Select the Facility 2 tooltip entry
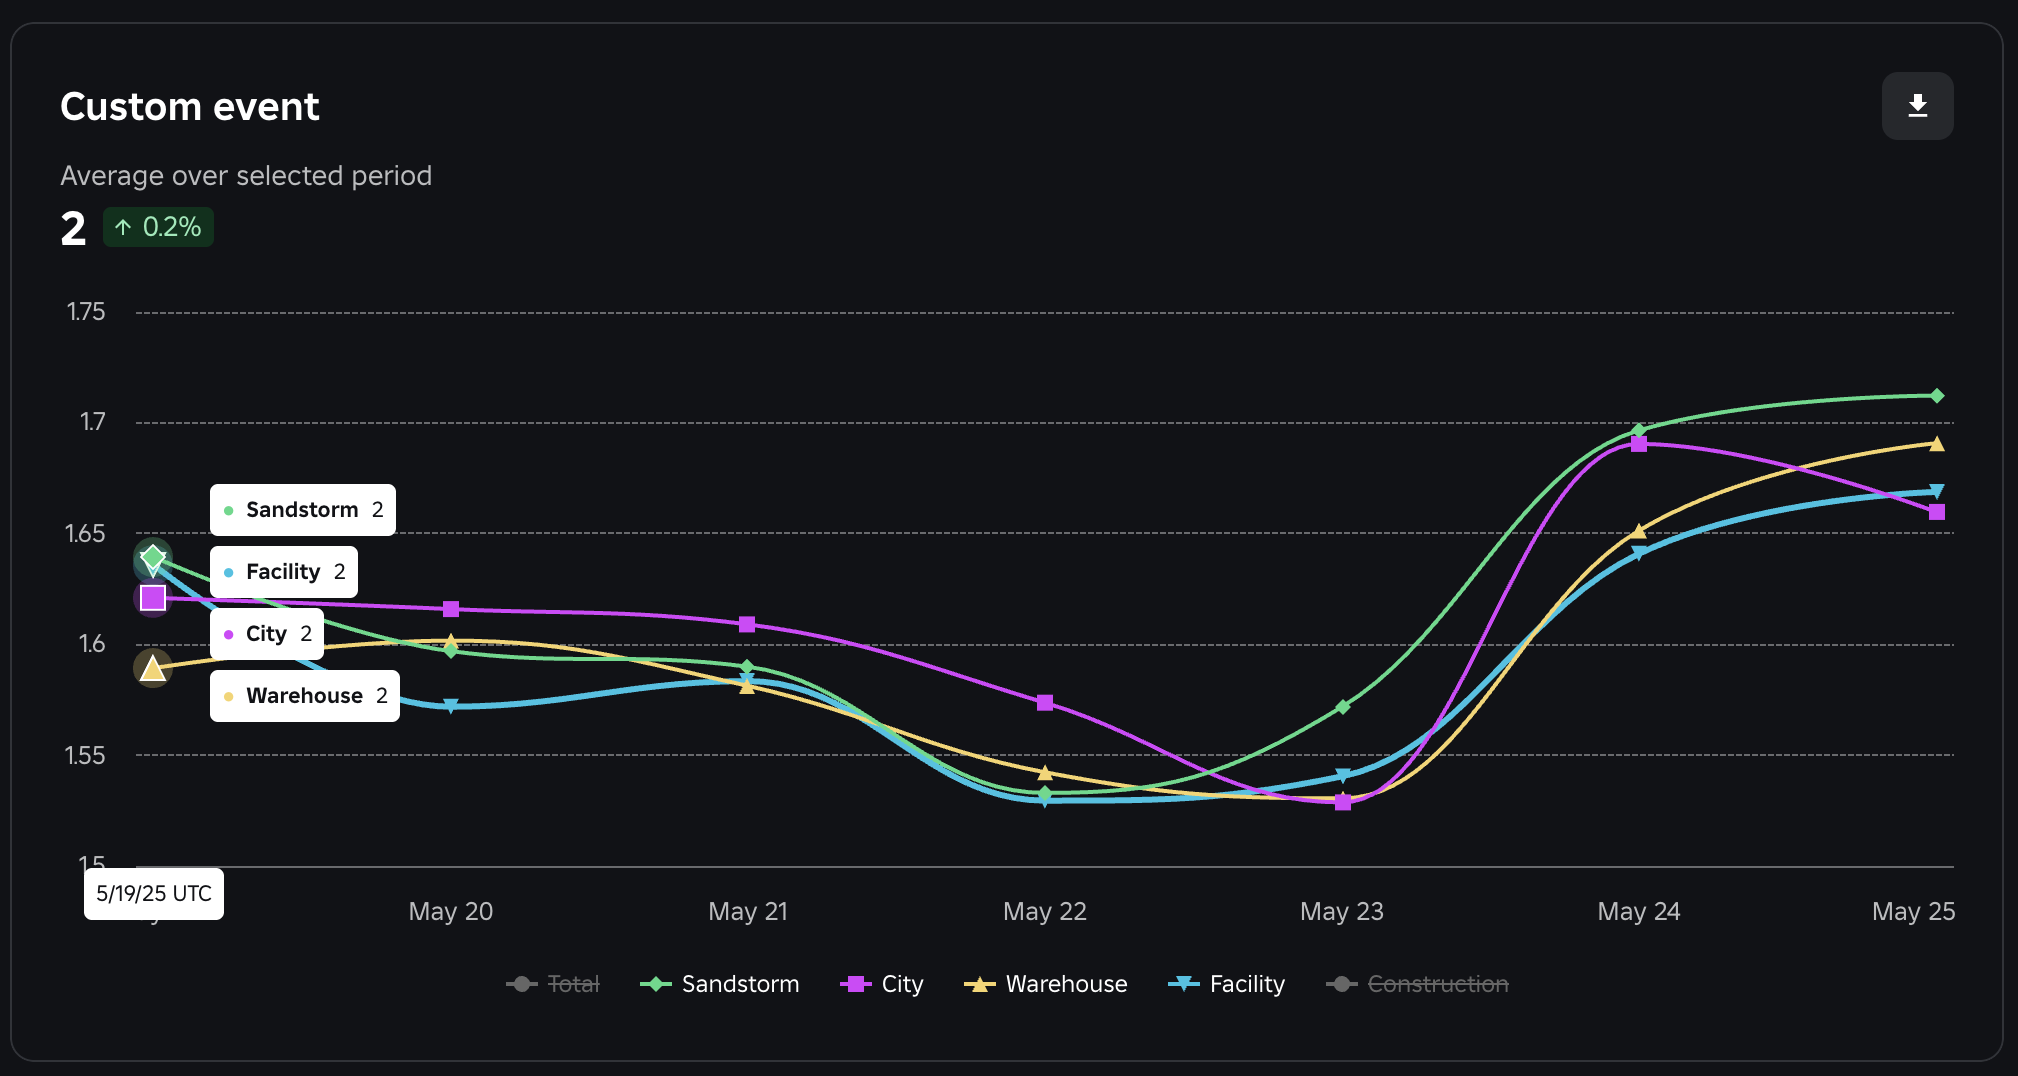Image resolution: width=2018 pixels, height=1076 pixels. [283, 571]
